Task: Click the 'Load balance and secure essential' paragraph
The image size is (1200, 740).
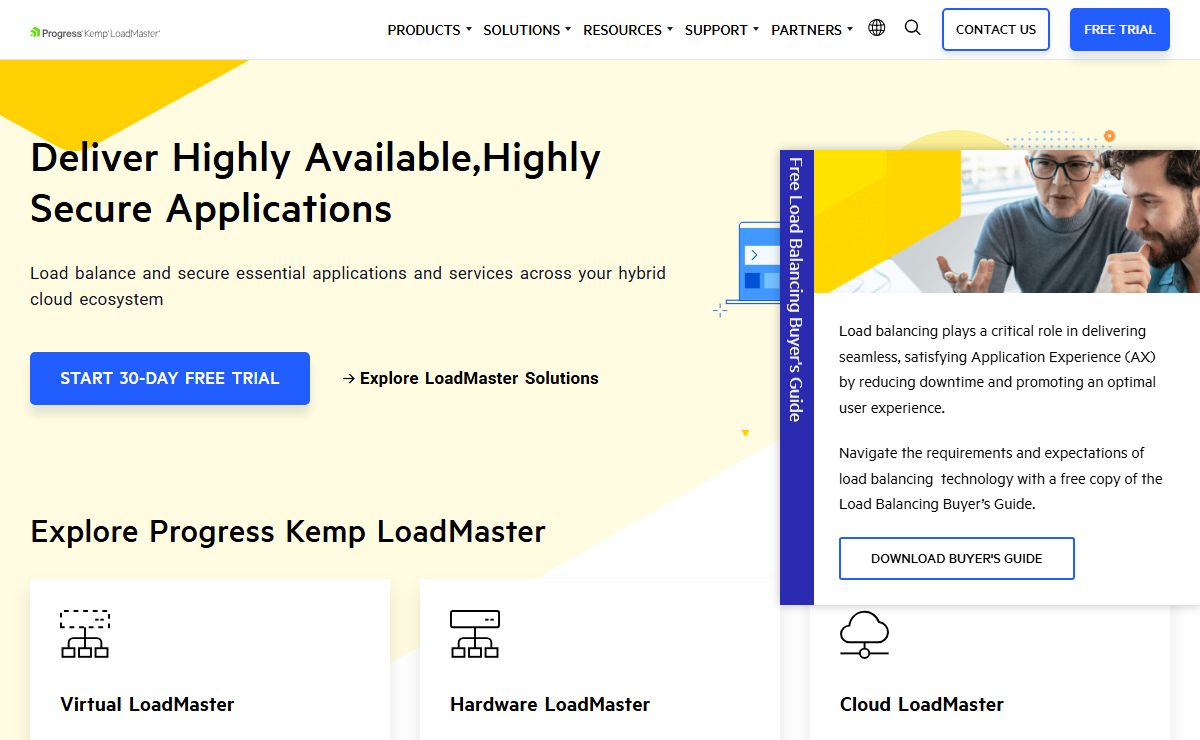Action: (x=348, y=286)
